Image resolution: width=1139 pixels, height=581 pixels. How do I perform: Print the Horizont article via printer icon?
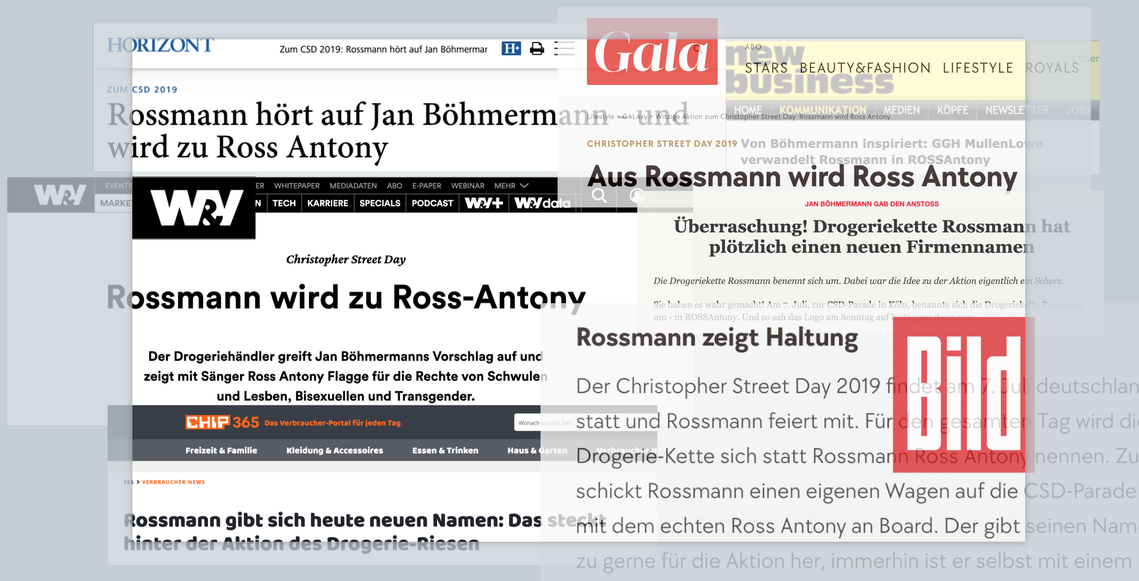tap(537, 49)
